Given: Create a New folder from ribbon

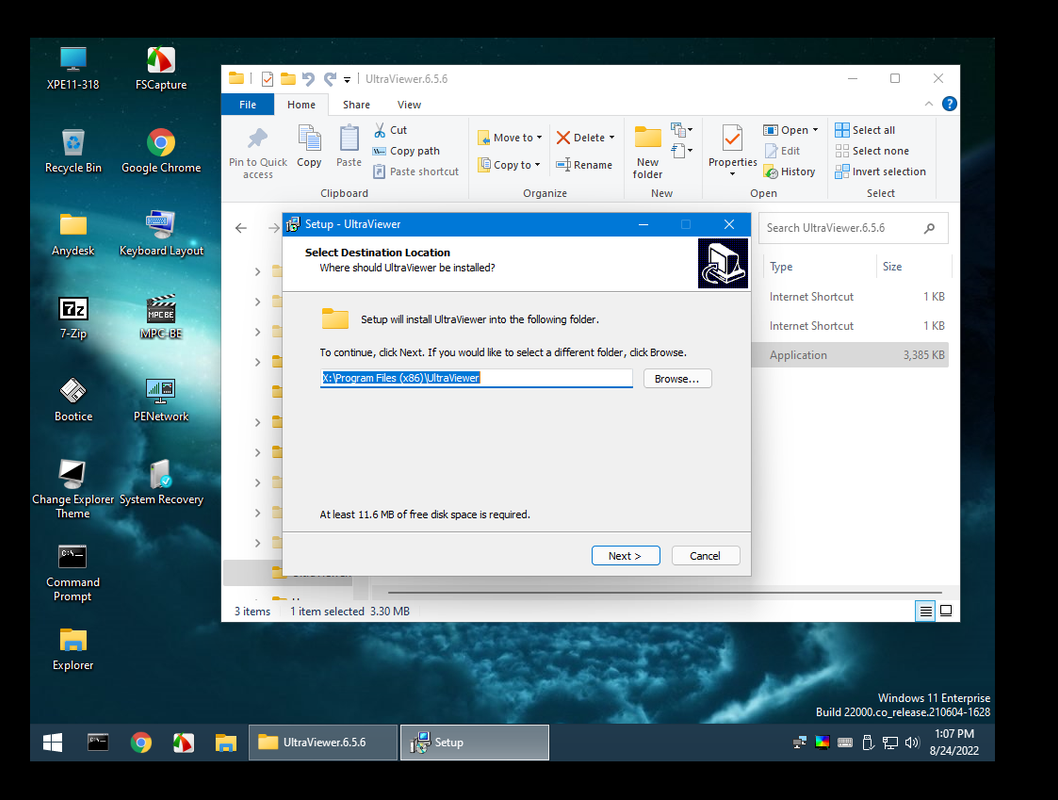Looking at the screenshot, I should [x=648, y=153].
